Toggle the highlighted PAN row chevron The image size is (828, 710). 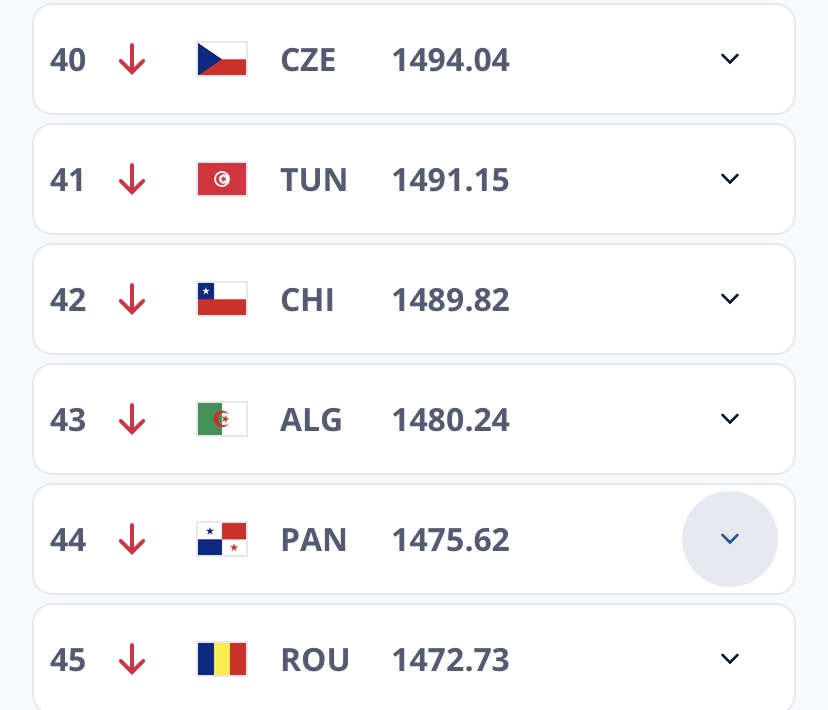pyautogui.click(x=730, y=539)
